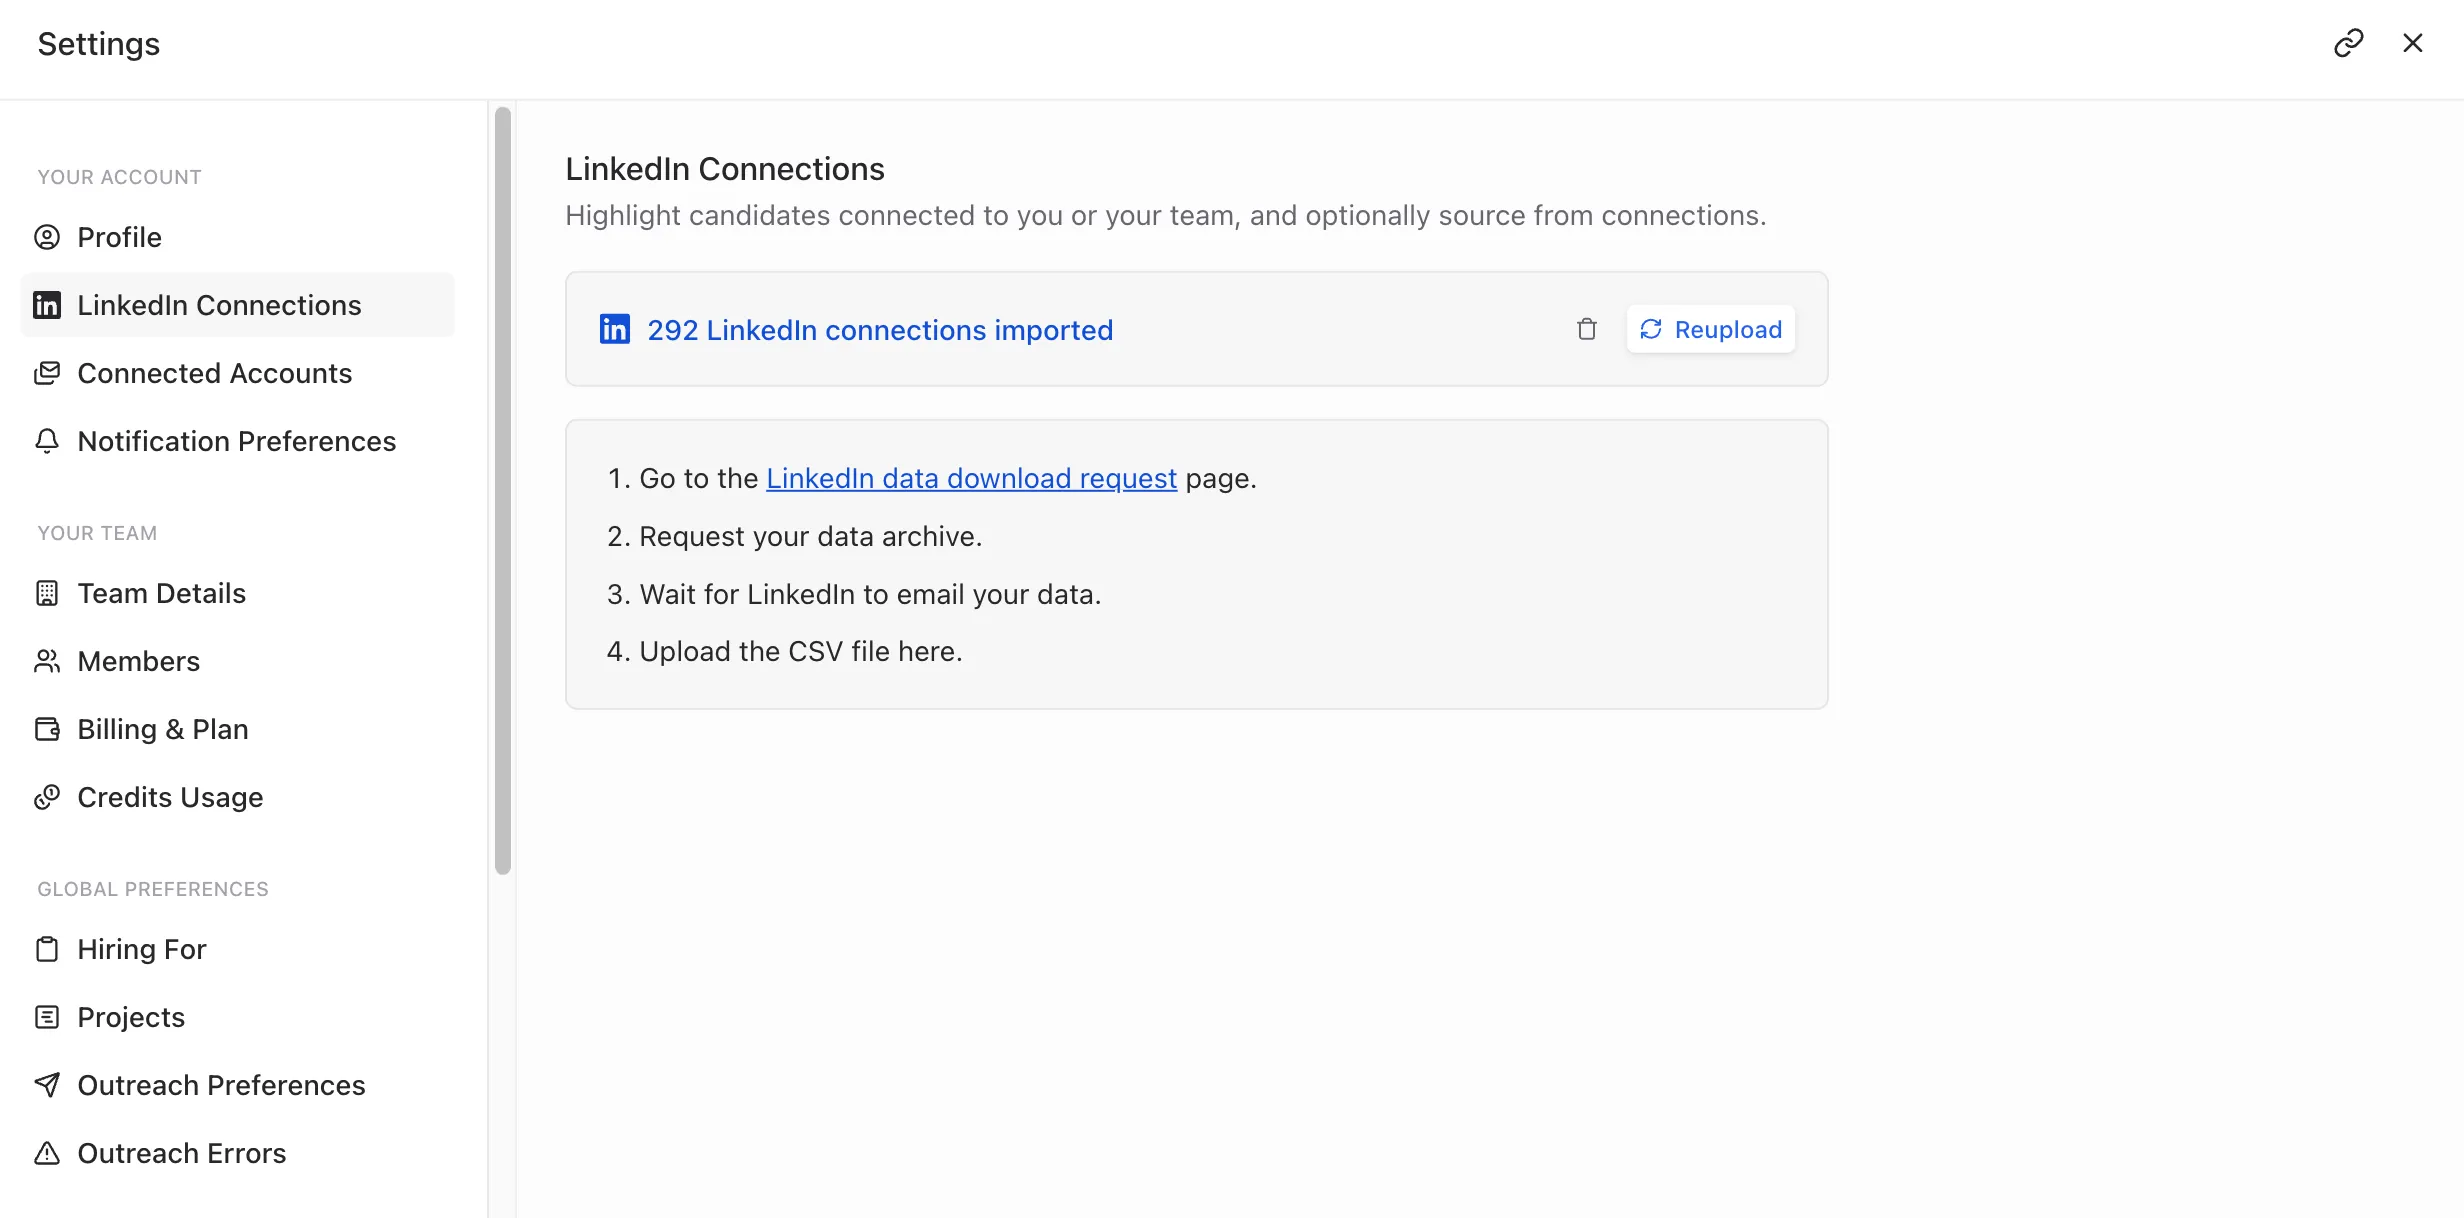Open Team Details
The image size is (2464, 1218).
(237, 593)
